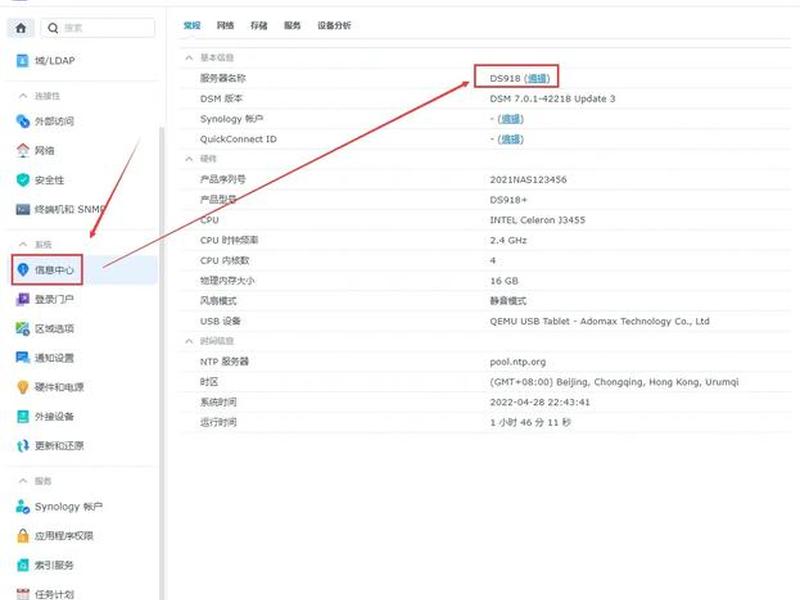Open 更新和还原 update and restore icon
Image resolution: width=800 pixels, height=600 pixels.
(x=22, y=446)
